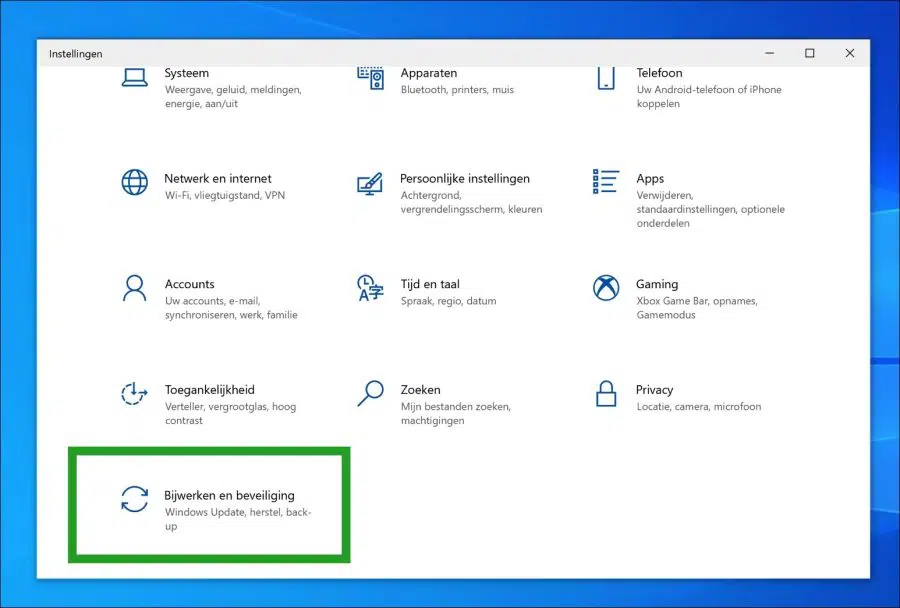Click 'Verteller, vergrootglas, hoog contrast' text

click(230, 413)
